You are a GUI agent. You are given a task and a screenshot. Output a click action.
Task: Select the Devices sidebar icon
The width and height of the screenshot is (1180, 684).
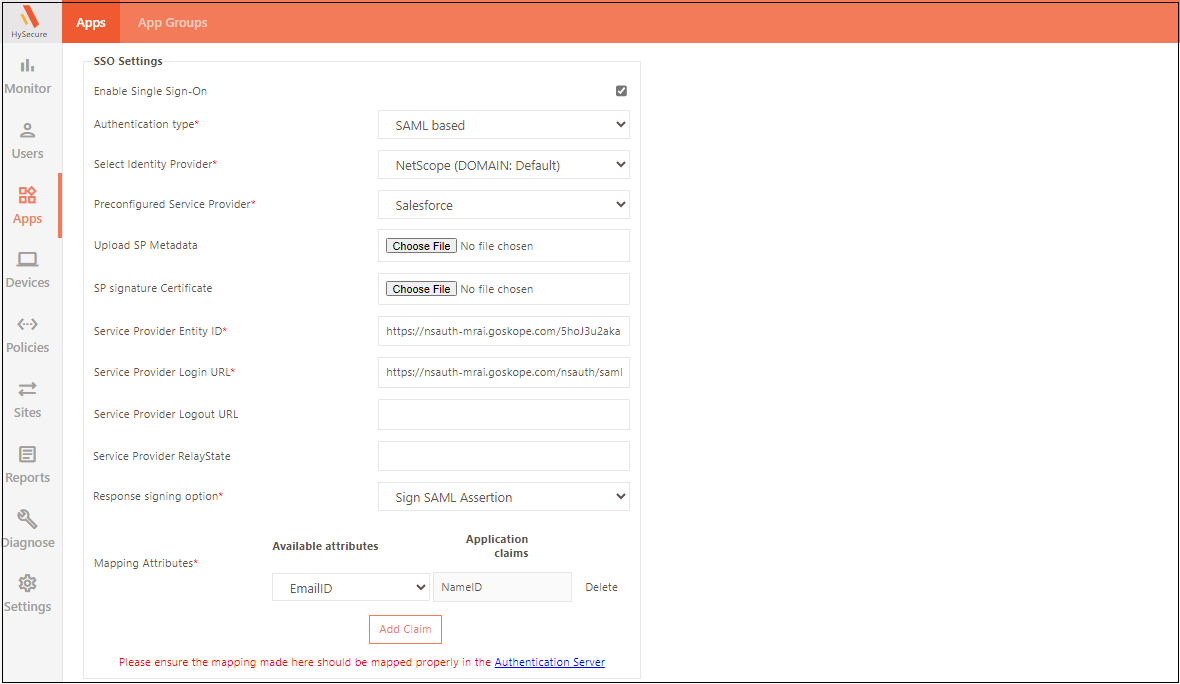click(x=28, y=270)
